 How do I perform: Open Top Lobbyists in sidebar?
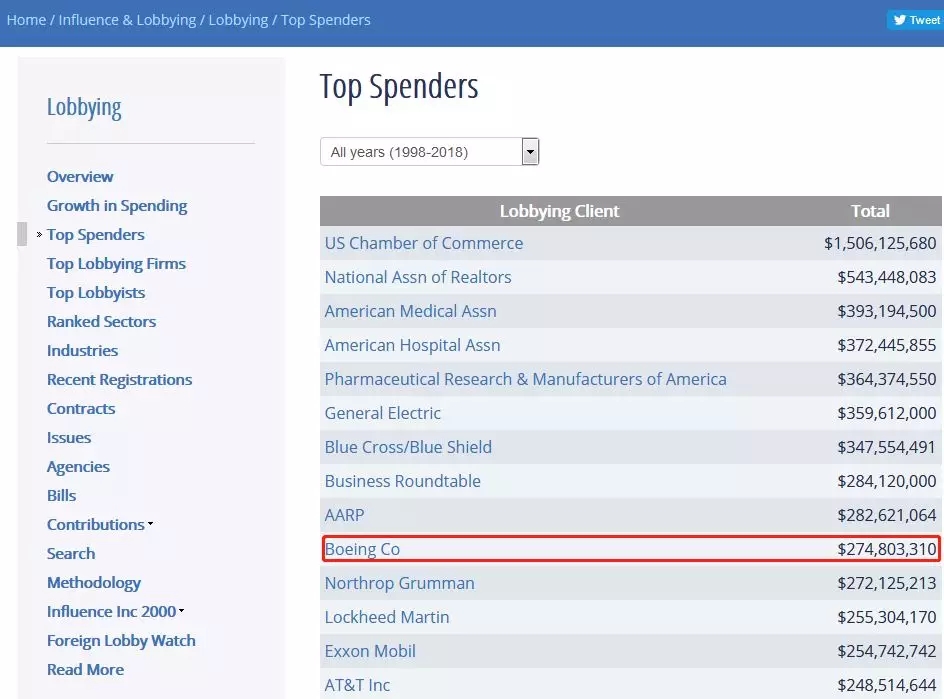96,293
